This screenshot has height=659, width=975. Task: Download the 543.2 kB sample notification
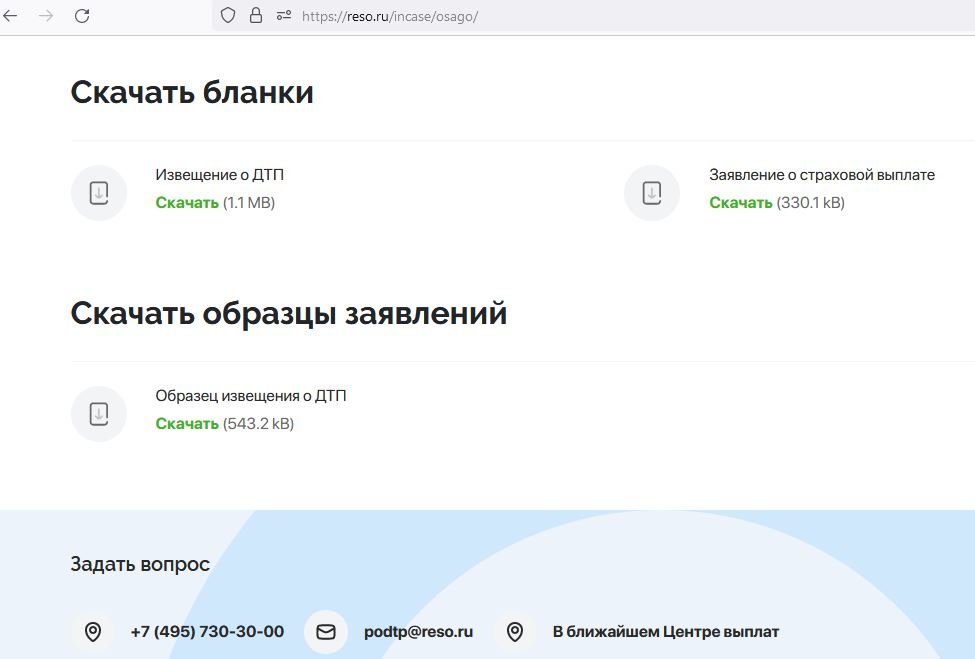187,424
